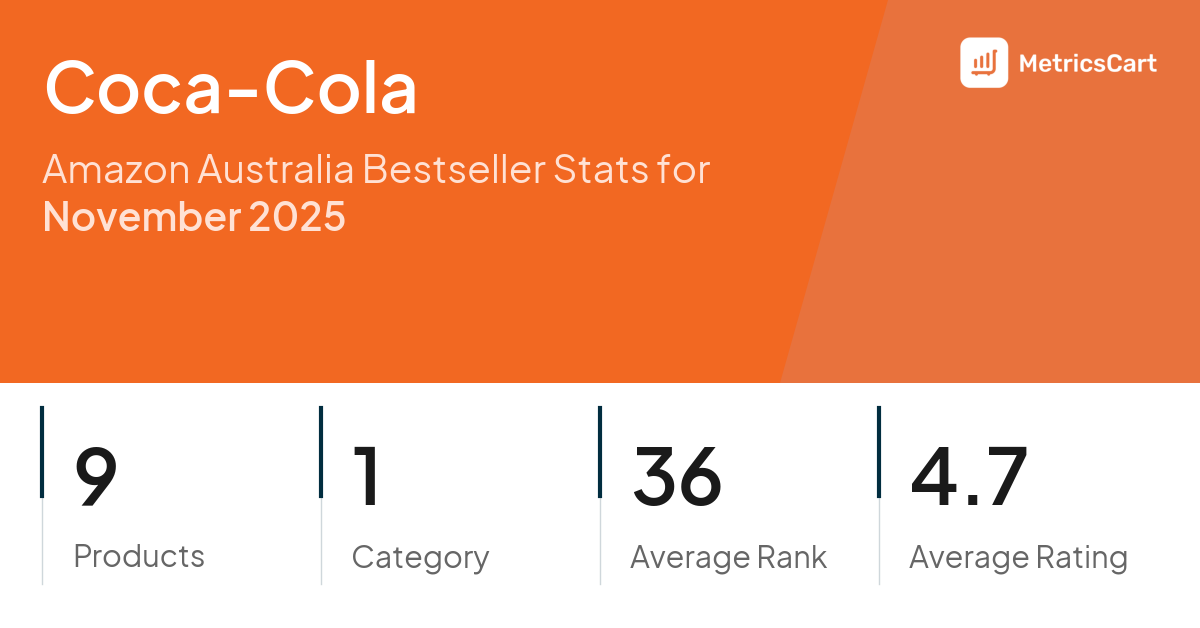Click the lighter orange diagonal panel under the logo

pyautogui.click(x=1000, y=250)
